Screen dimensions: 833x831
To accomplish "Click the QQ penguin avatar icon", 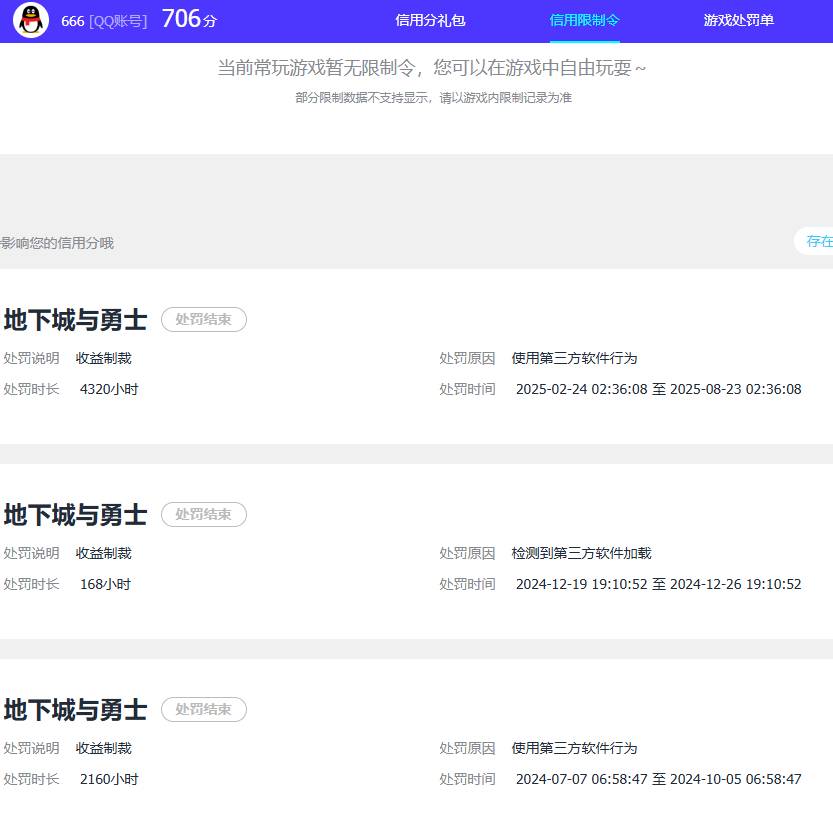I will [31, 20].
